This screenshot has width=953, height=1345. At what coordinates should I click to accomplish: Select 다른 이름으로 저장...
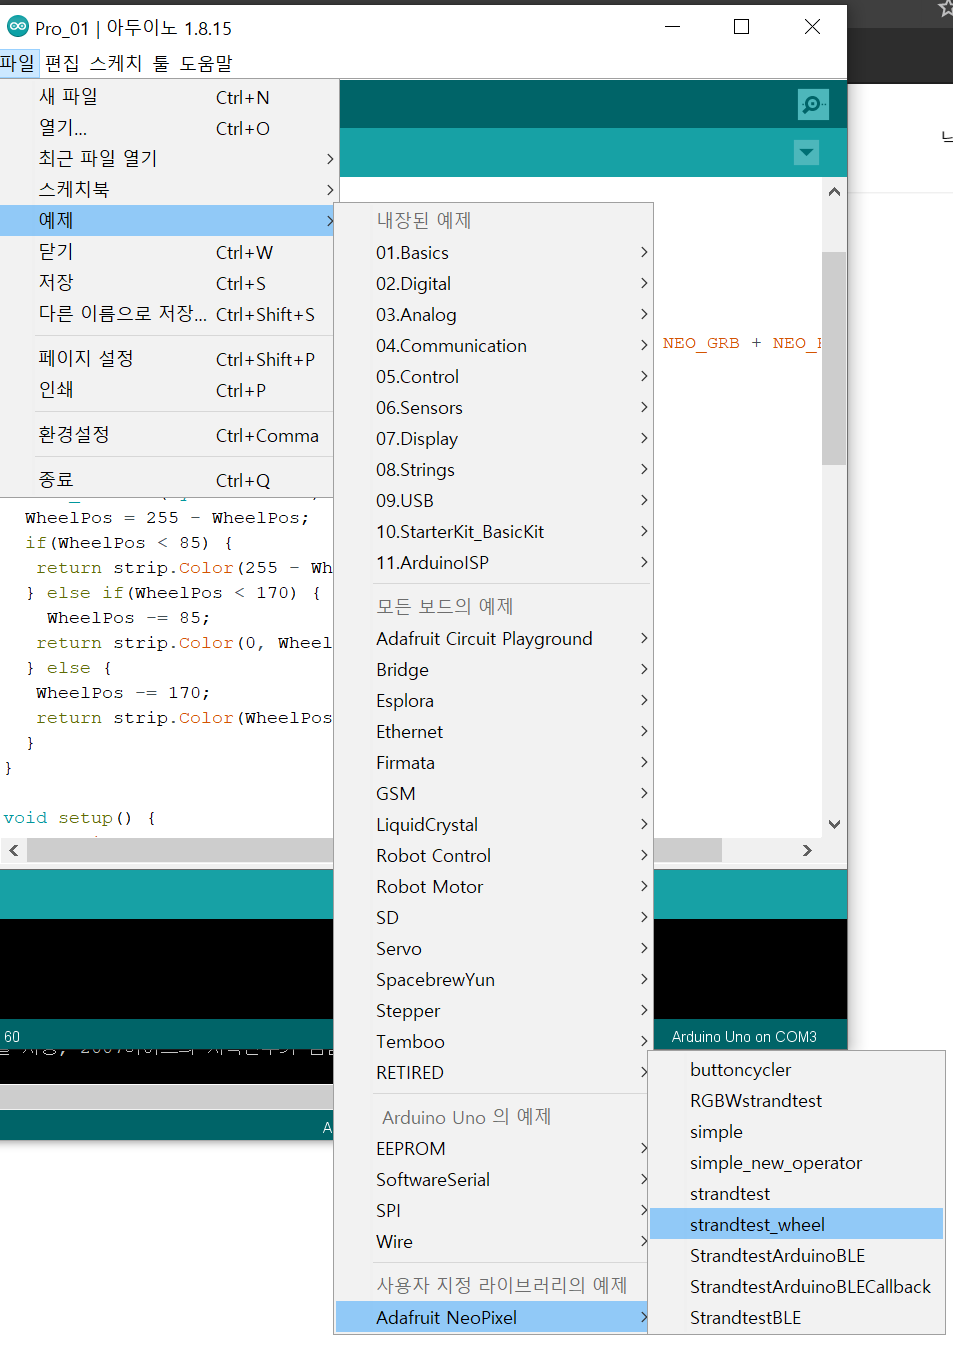pyautogui.click(x=168, y=314)
